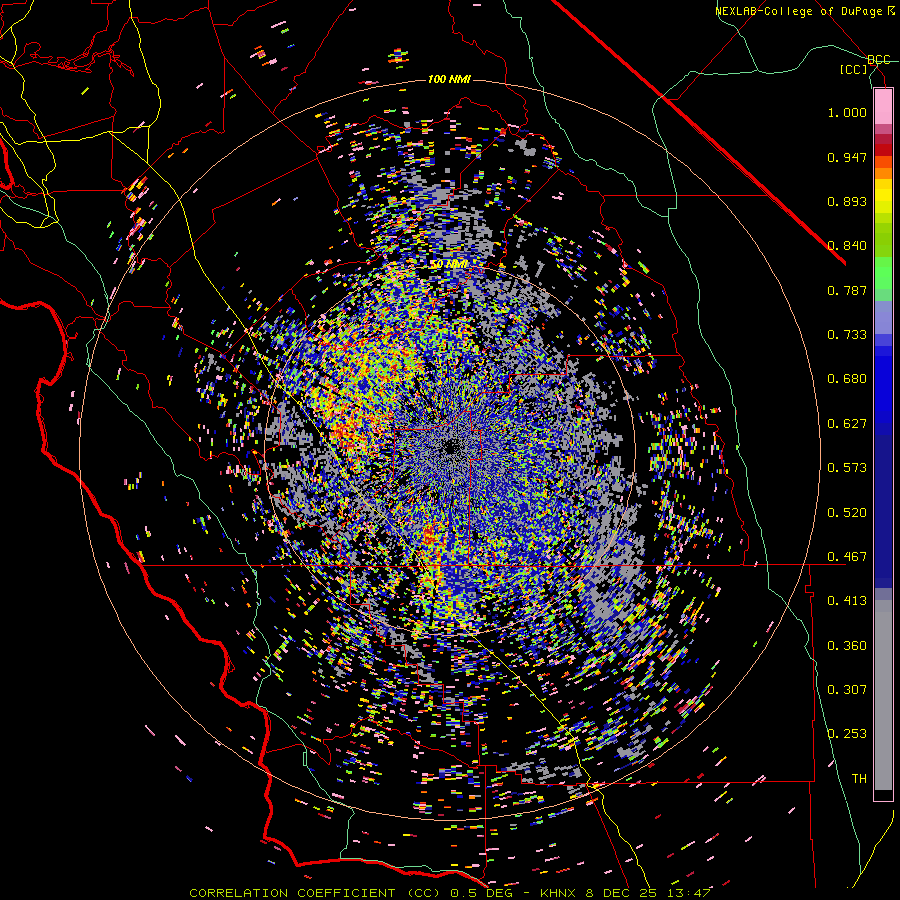
Task: Click the TH label at the colorbar bottom
Action: pos(859,779)
